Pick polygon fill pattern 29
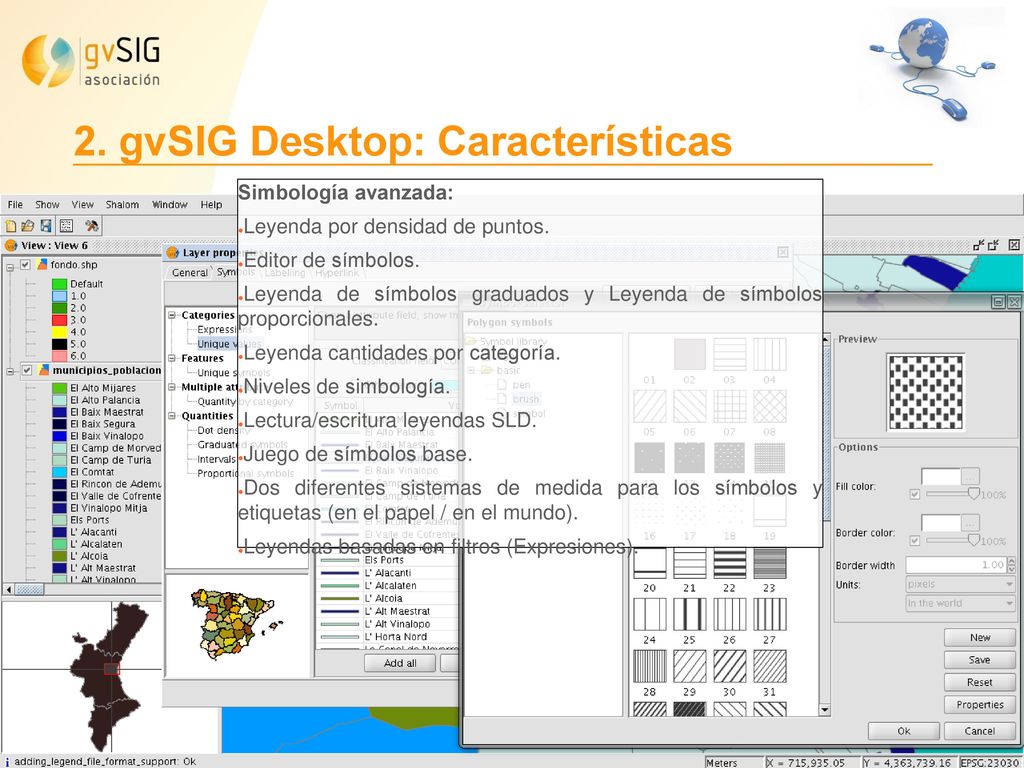The height and width of the screenshot is (768, 1024). (690, 666)
